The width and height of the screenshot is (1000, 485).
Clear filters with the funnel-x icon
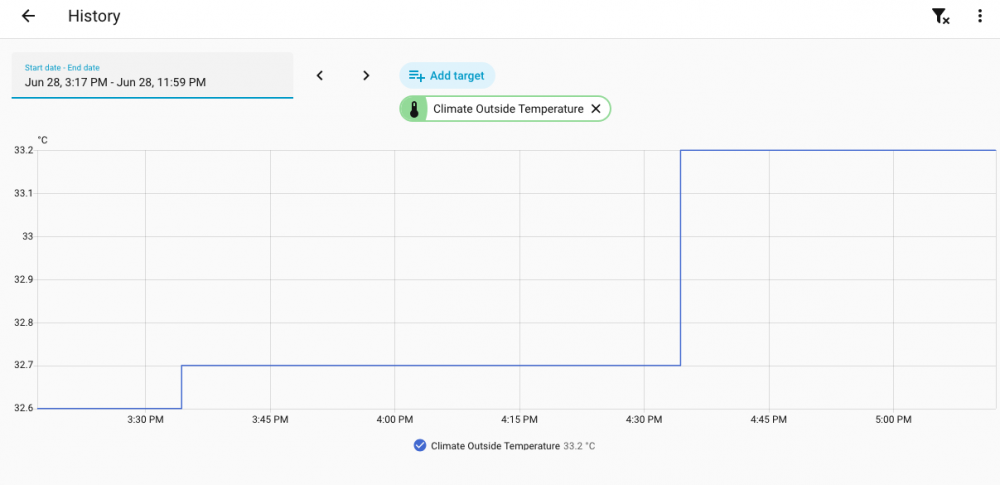[941, 17]
